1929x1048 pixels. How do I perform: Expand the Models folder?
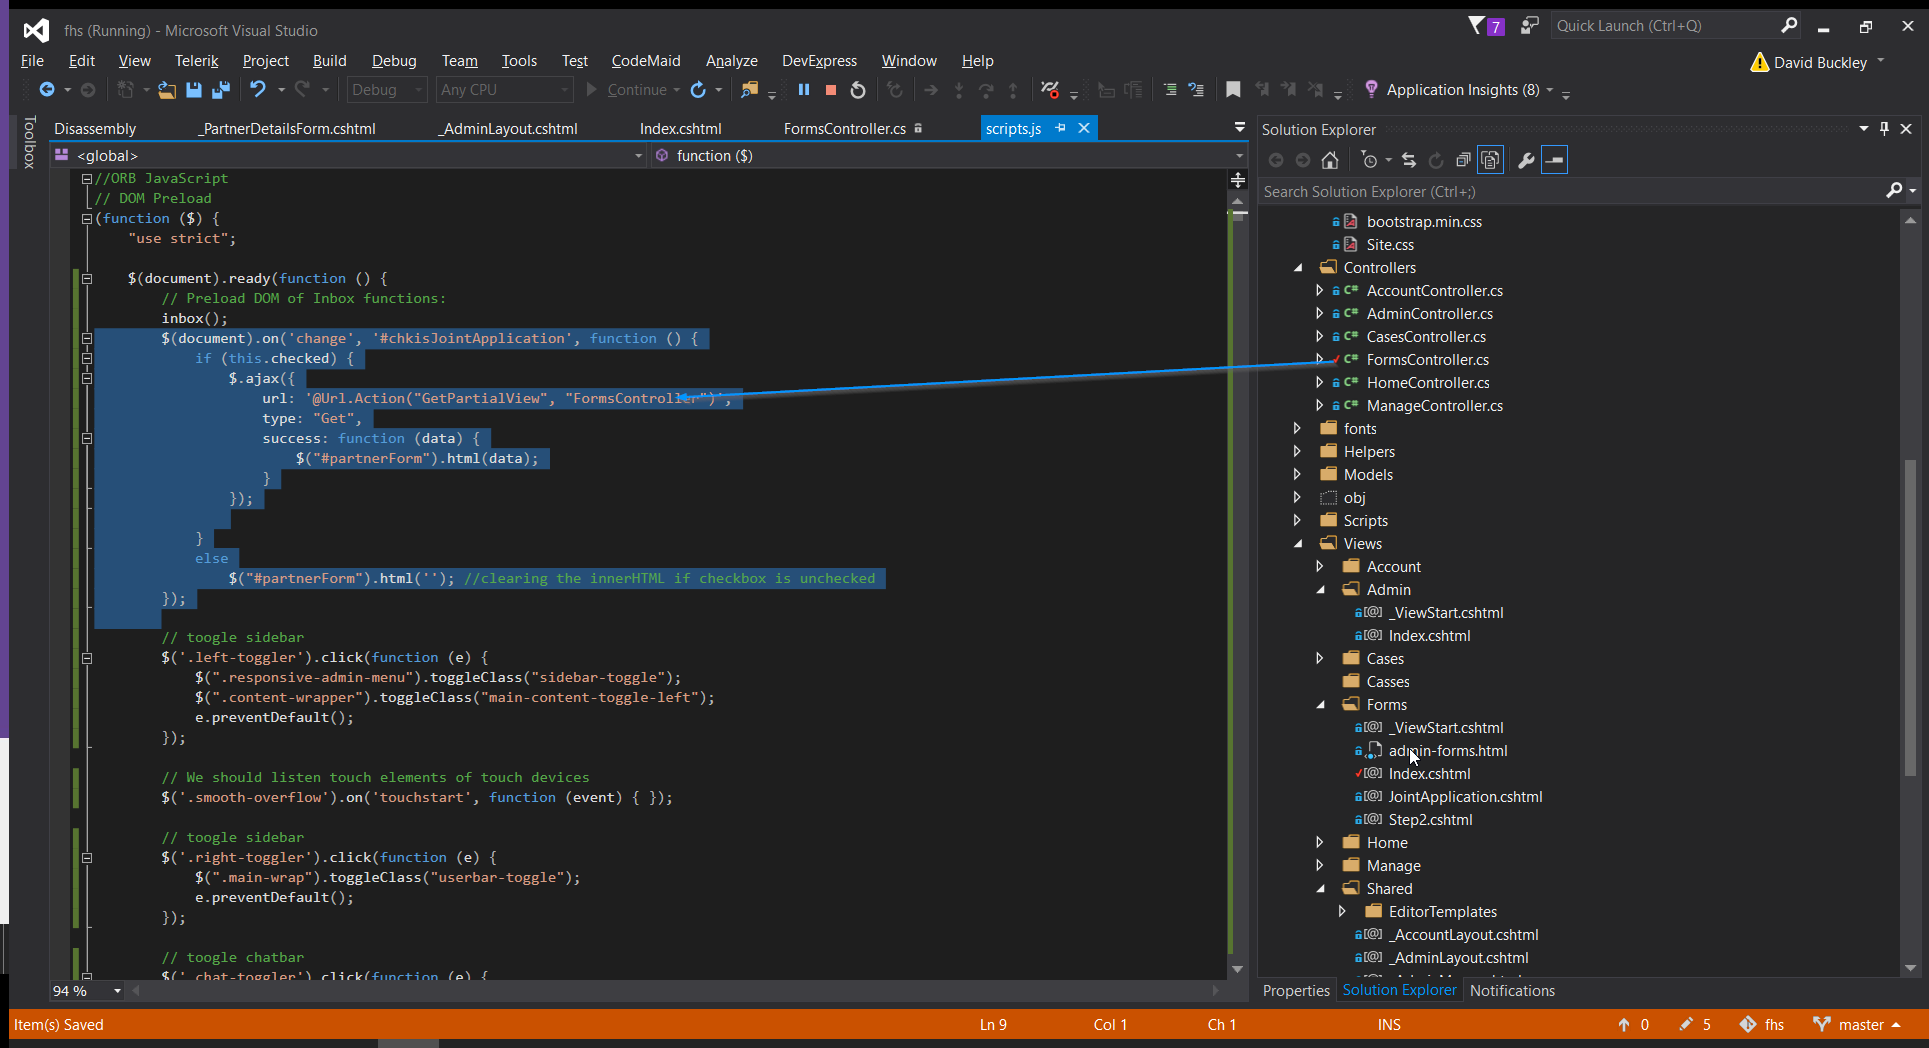click(1297, 474)
